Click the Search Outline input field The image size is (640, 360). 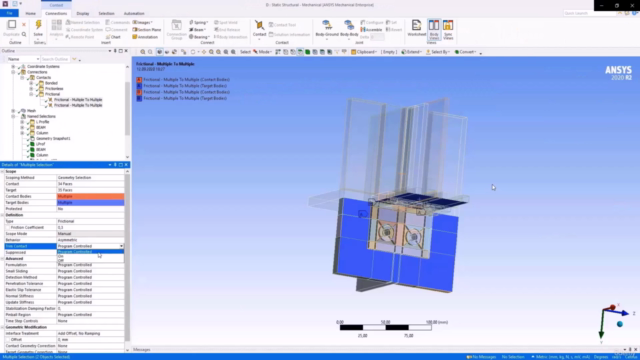coord(56,60)
